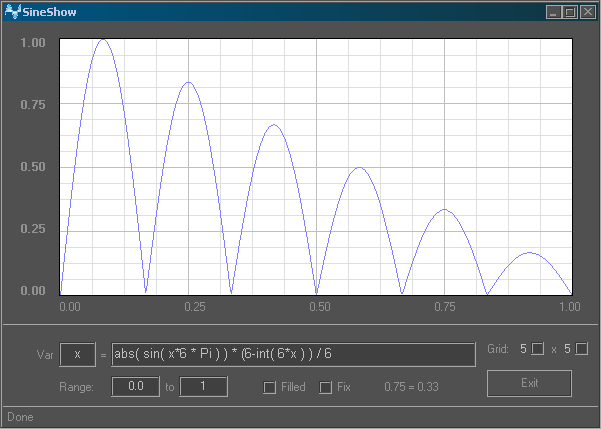Select the Range start field showing 0.0

click(x=135, y=386)
